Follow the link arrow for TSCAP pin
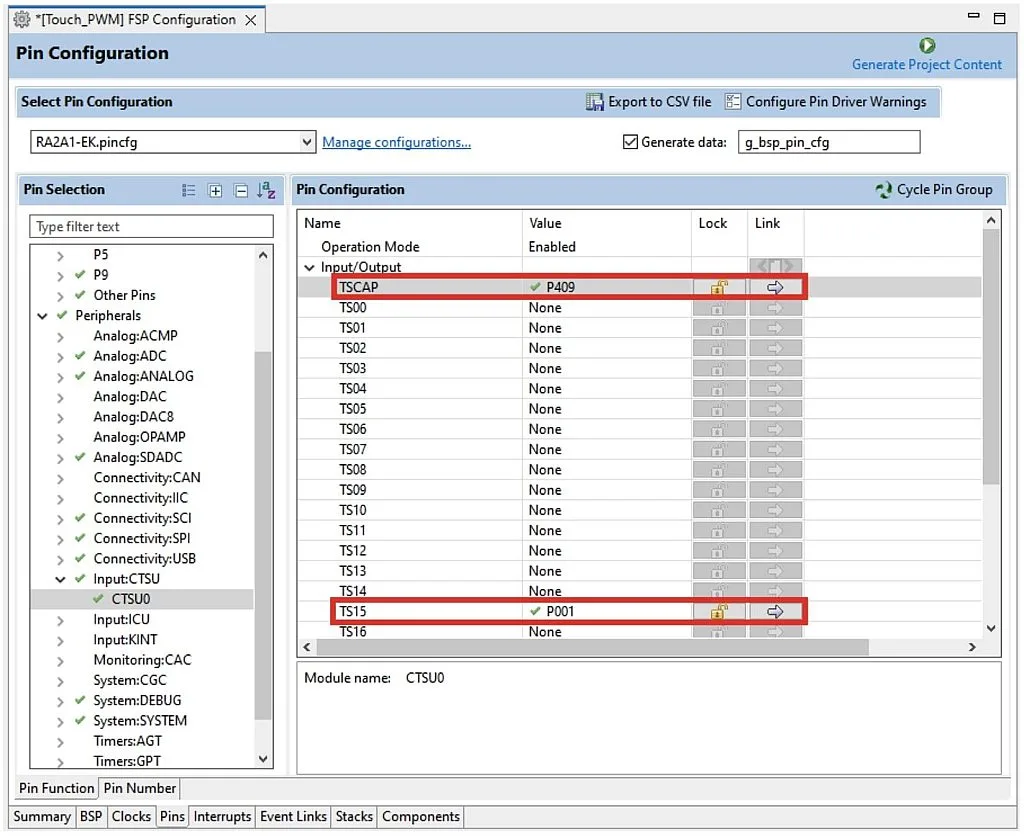1024x836 pixels. coord(775,287)
